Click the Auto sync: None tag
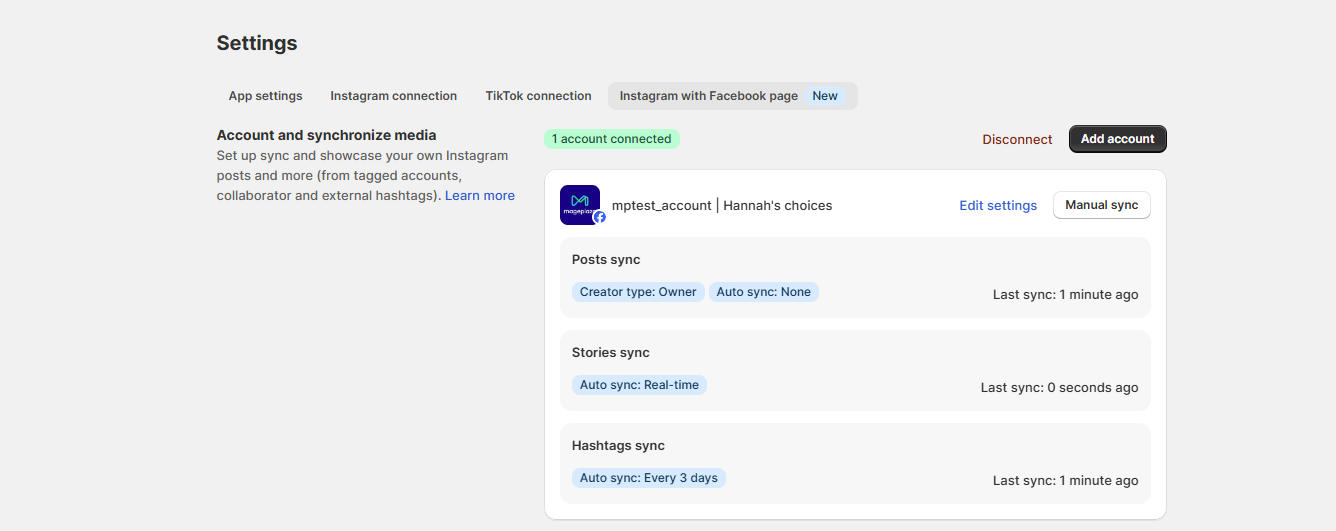 point(764,292)
